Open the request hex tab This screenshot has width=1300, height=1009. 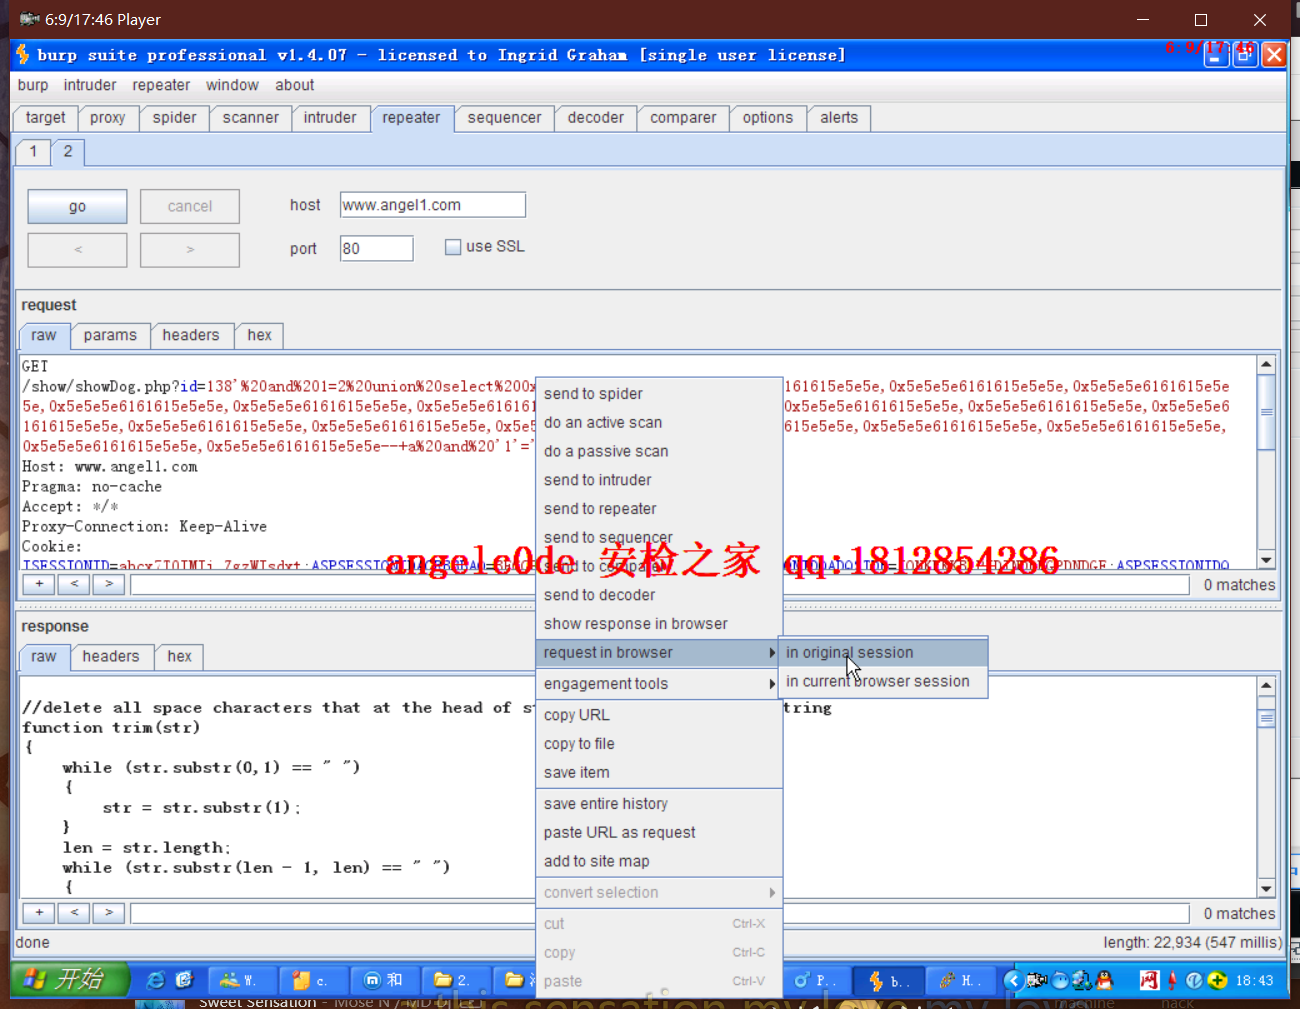click(x=260, y=336)
